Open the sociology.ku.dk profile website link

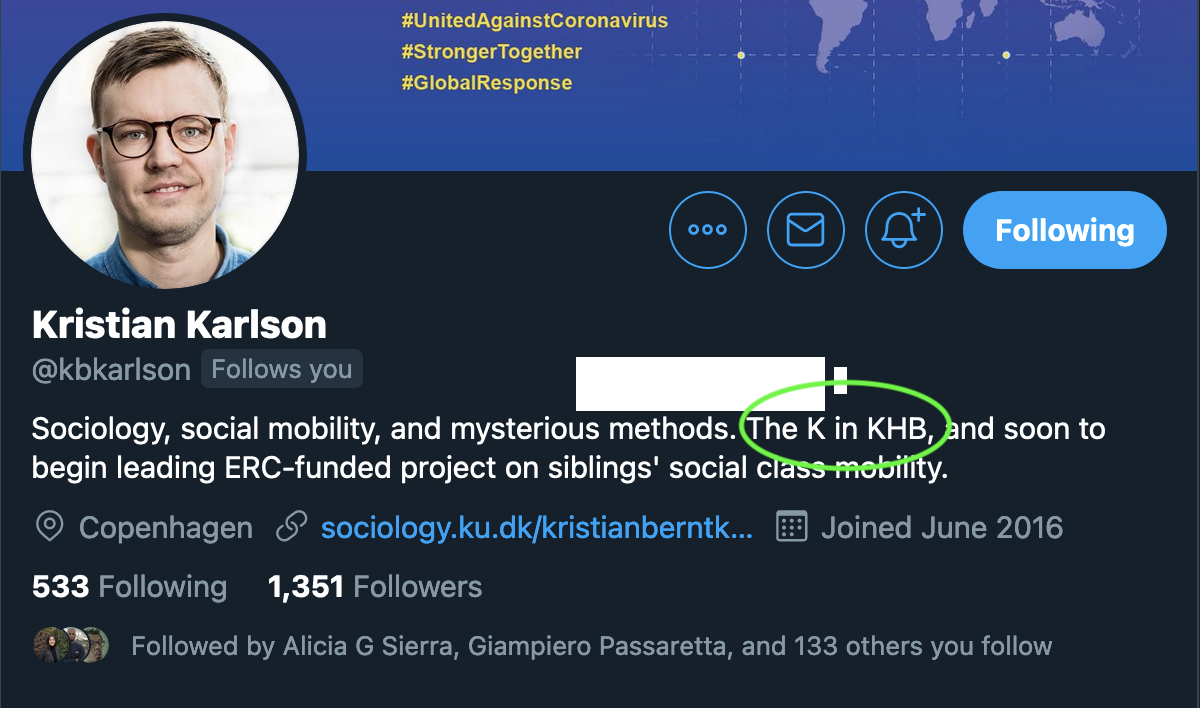[x=537, y=527]
